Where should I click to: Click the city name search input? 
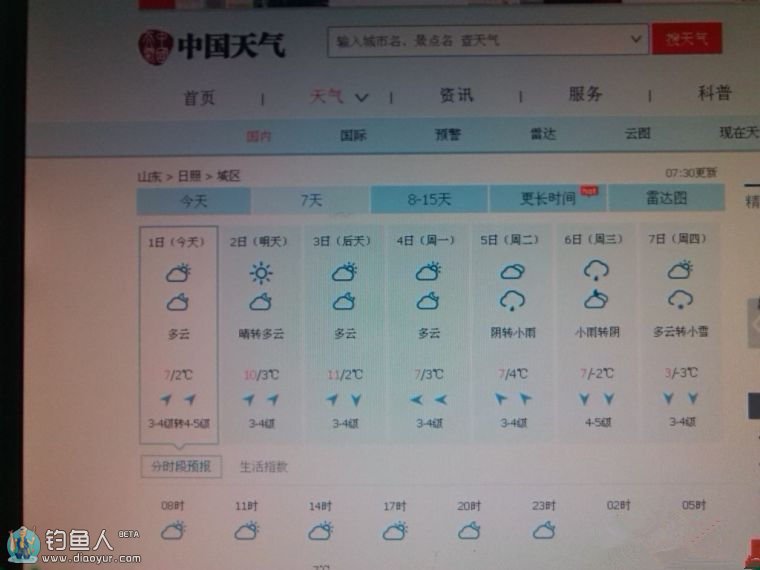[x=478, y=41]
